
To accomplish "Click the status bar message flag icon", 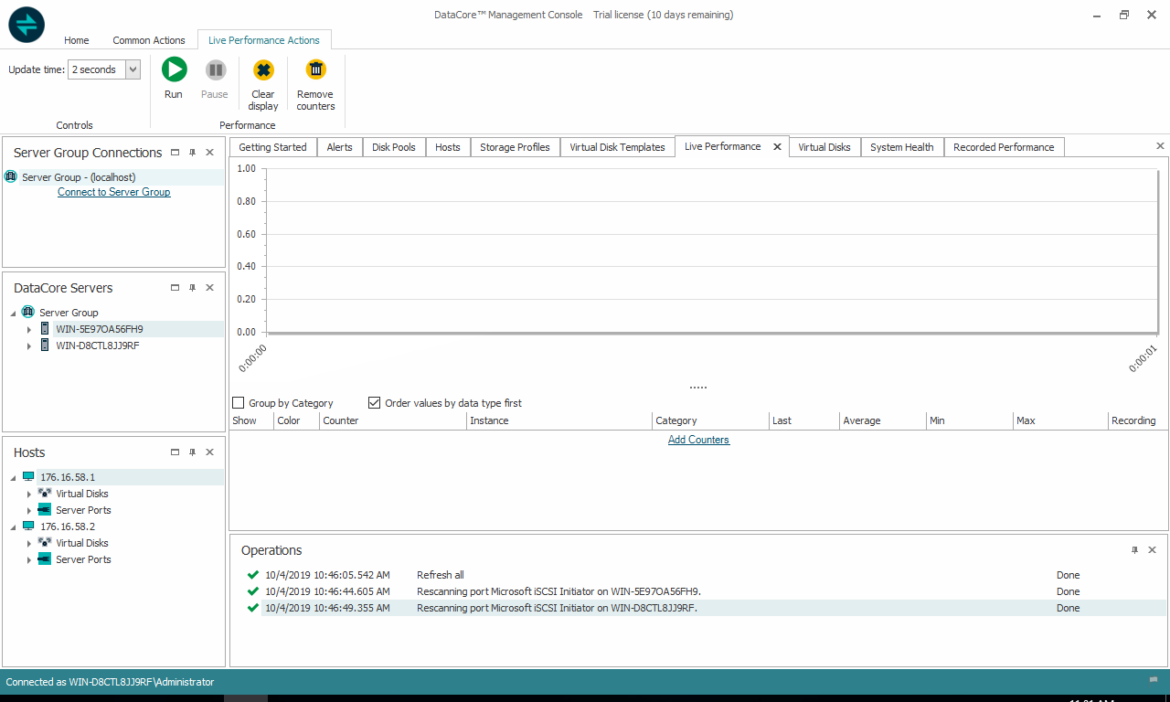I will point(1154,680).
